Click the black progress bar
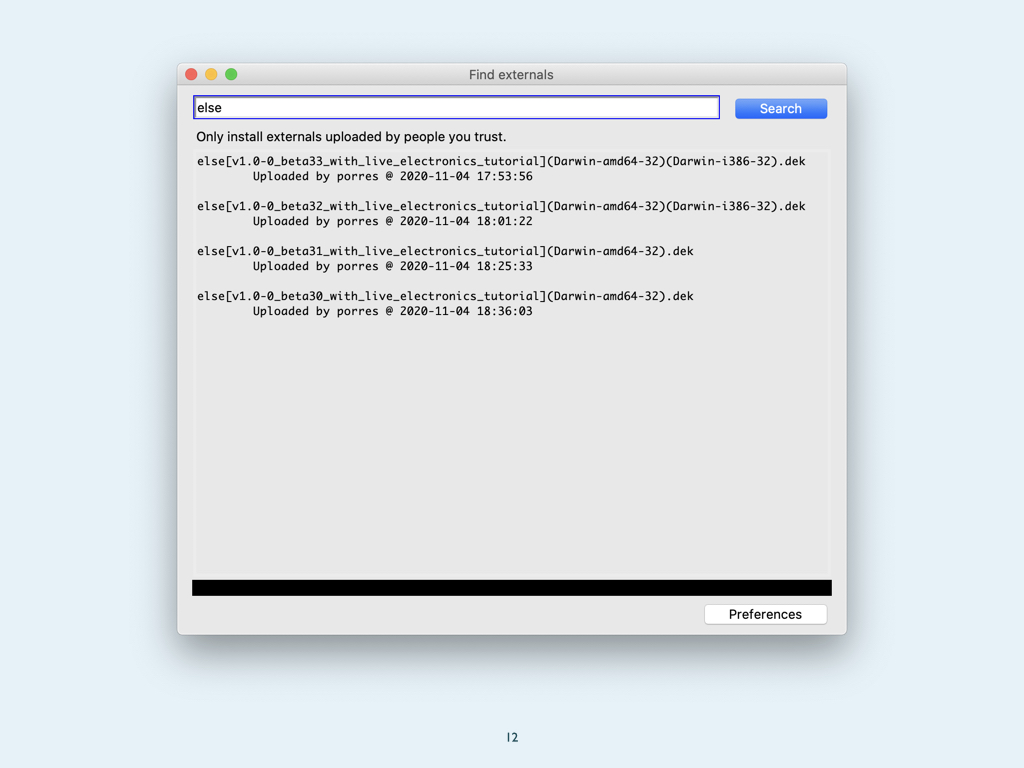The image size is (1024, 768). 511,588
